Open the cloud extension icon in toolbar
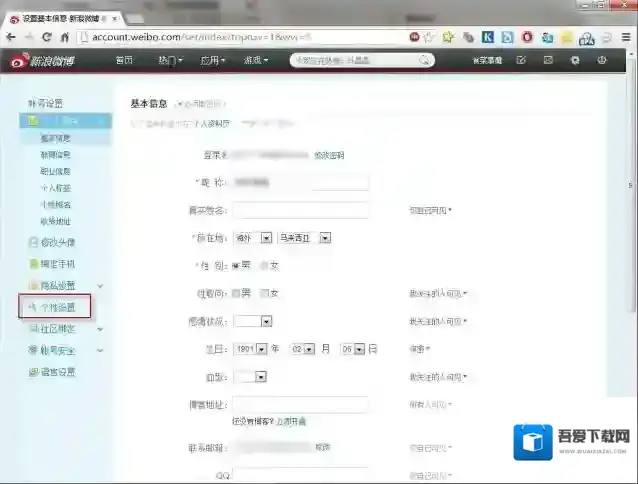 coord(587,39)
